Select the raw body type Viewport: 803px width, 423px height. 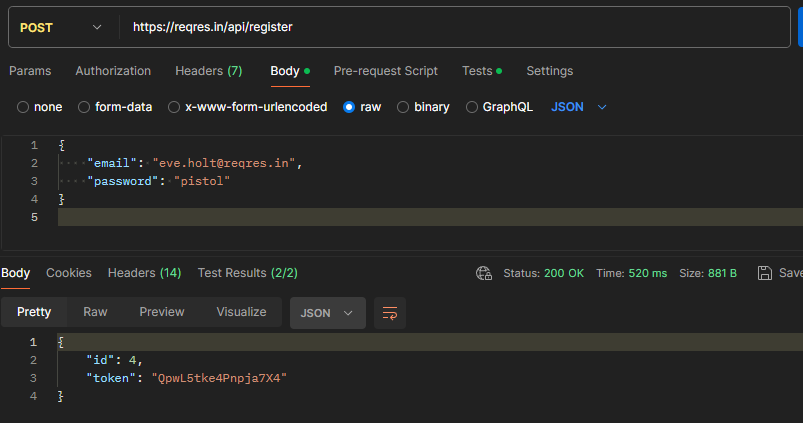[x=362, y=107]
